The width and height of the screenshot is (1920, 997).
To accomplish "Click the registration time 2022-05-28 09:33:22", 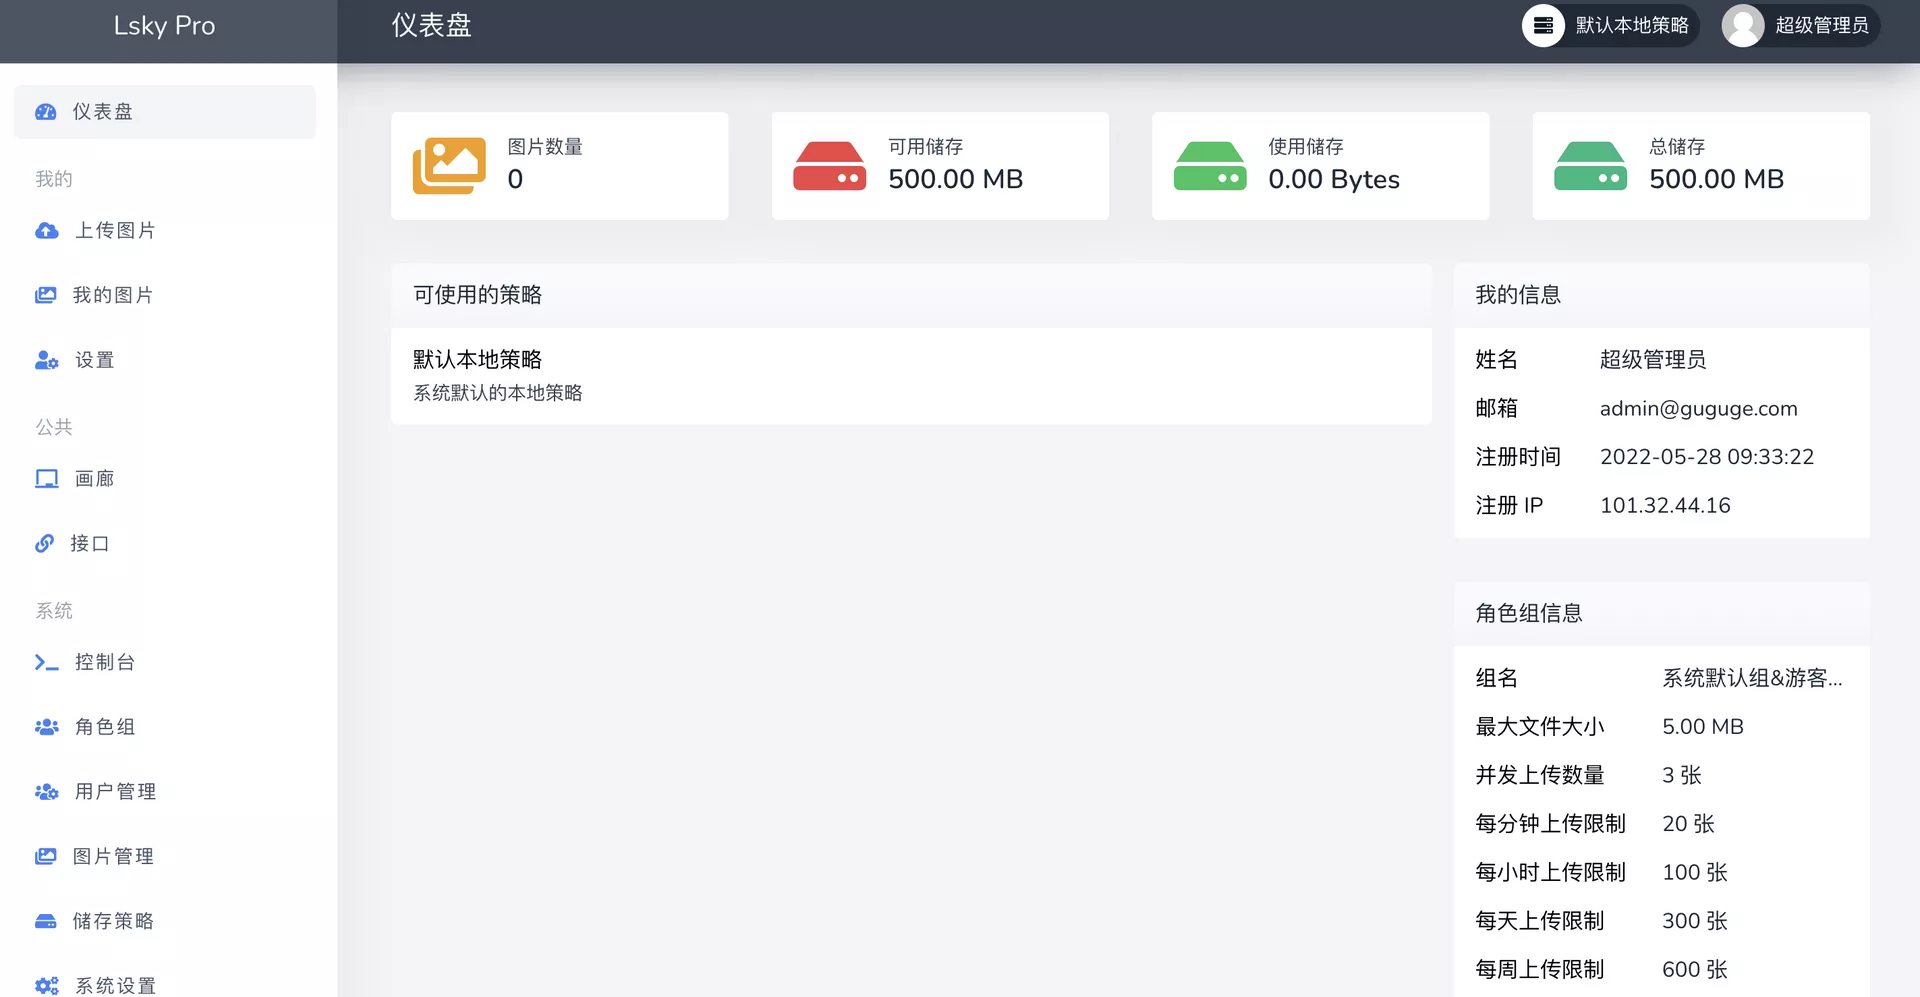I will click(x=1706, y=457).
